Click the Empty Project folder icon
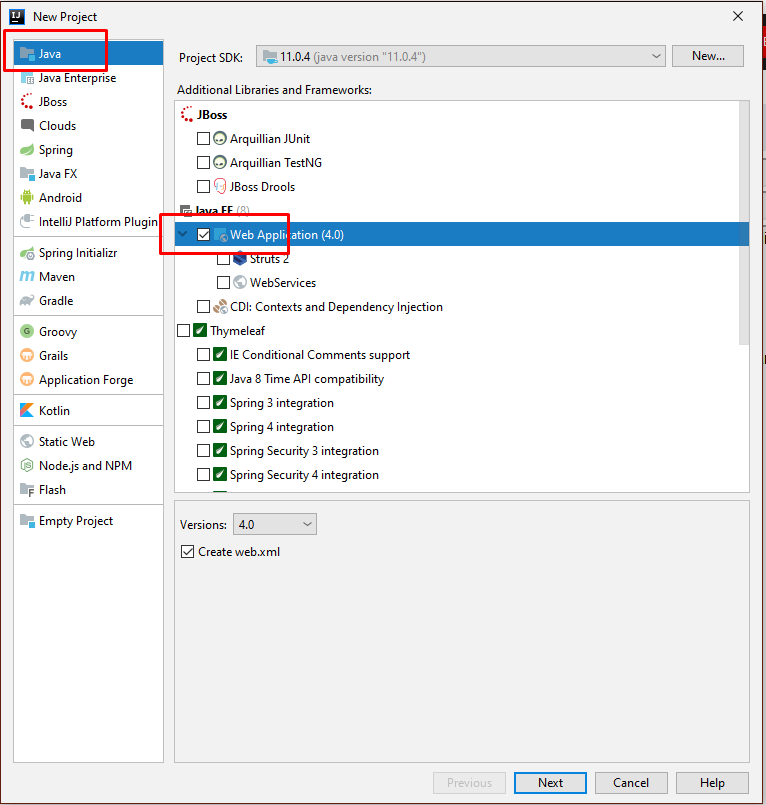 pos(27,520)
